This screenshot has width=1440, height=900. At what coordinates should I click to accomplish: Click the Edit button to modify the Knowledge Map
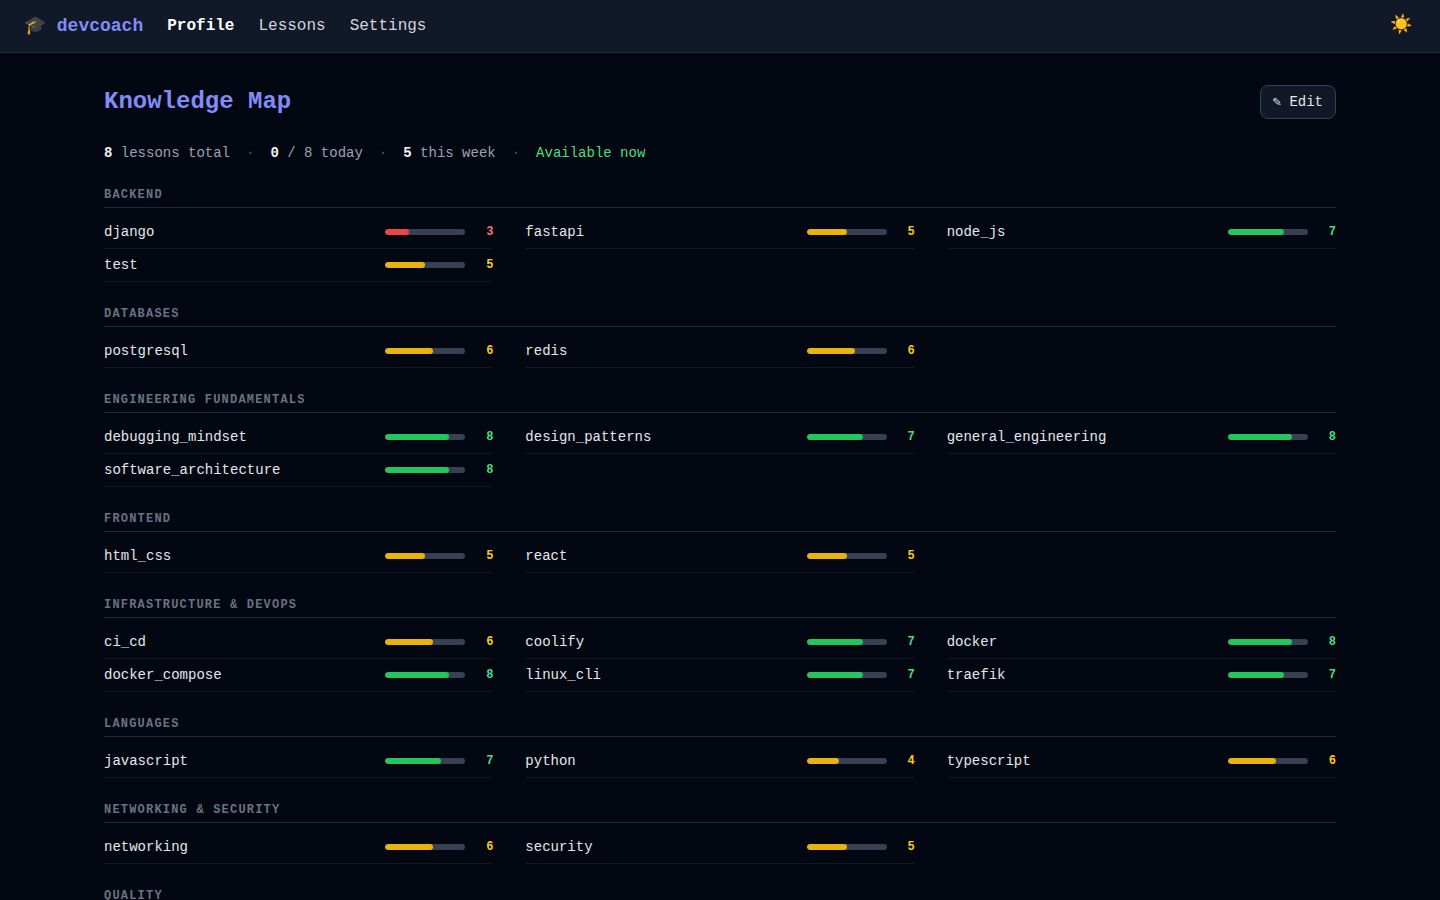(1297, 101)
